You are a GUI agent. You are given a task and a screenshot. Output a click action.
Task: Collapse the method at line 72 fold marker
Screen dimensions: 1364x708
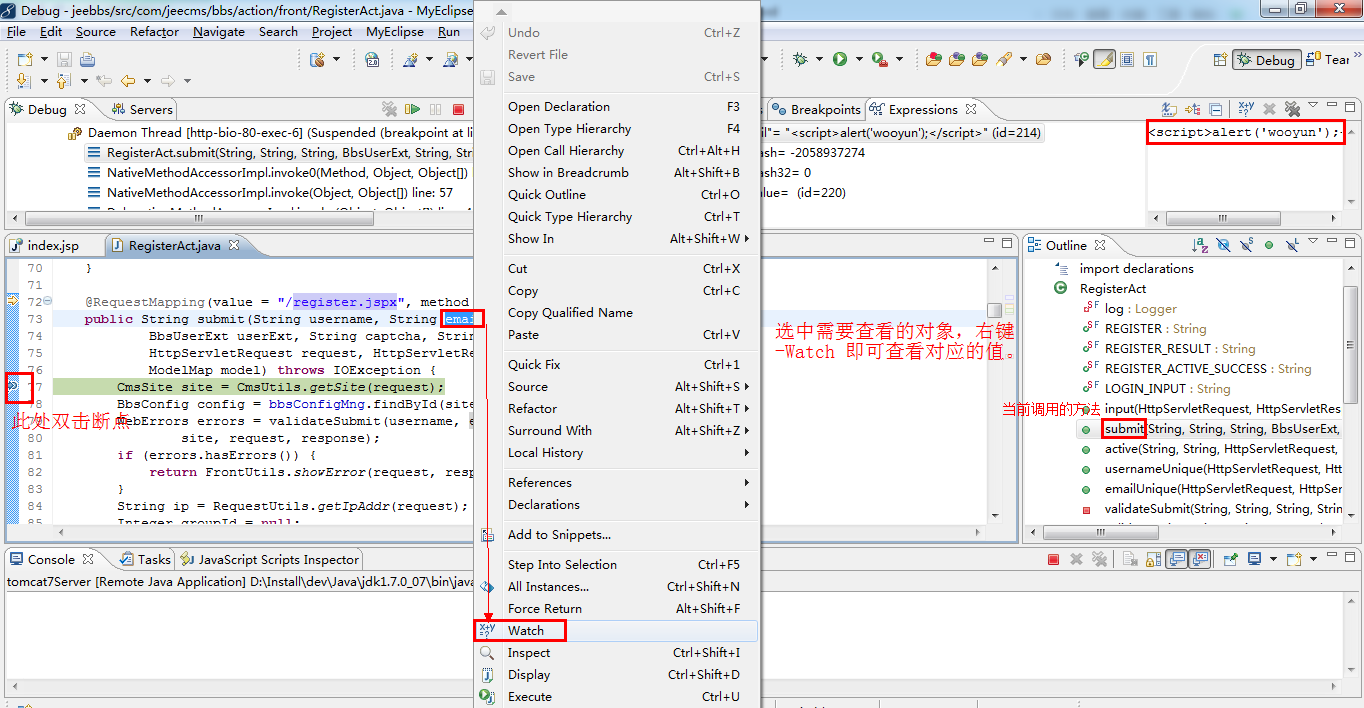pyautogui.click(x=49, y=301)
